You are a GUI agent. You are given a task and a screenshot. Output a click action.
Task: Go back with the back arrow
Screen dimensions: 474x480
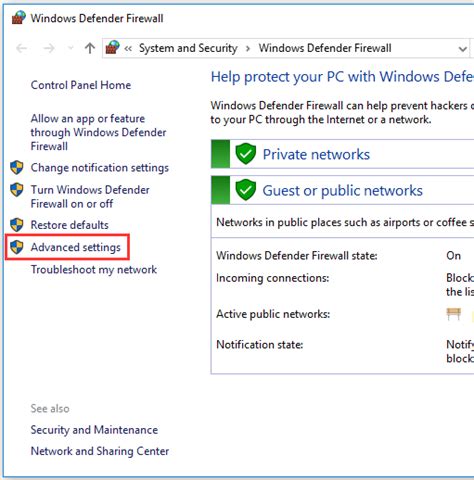coord(22,48)
